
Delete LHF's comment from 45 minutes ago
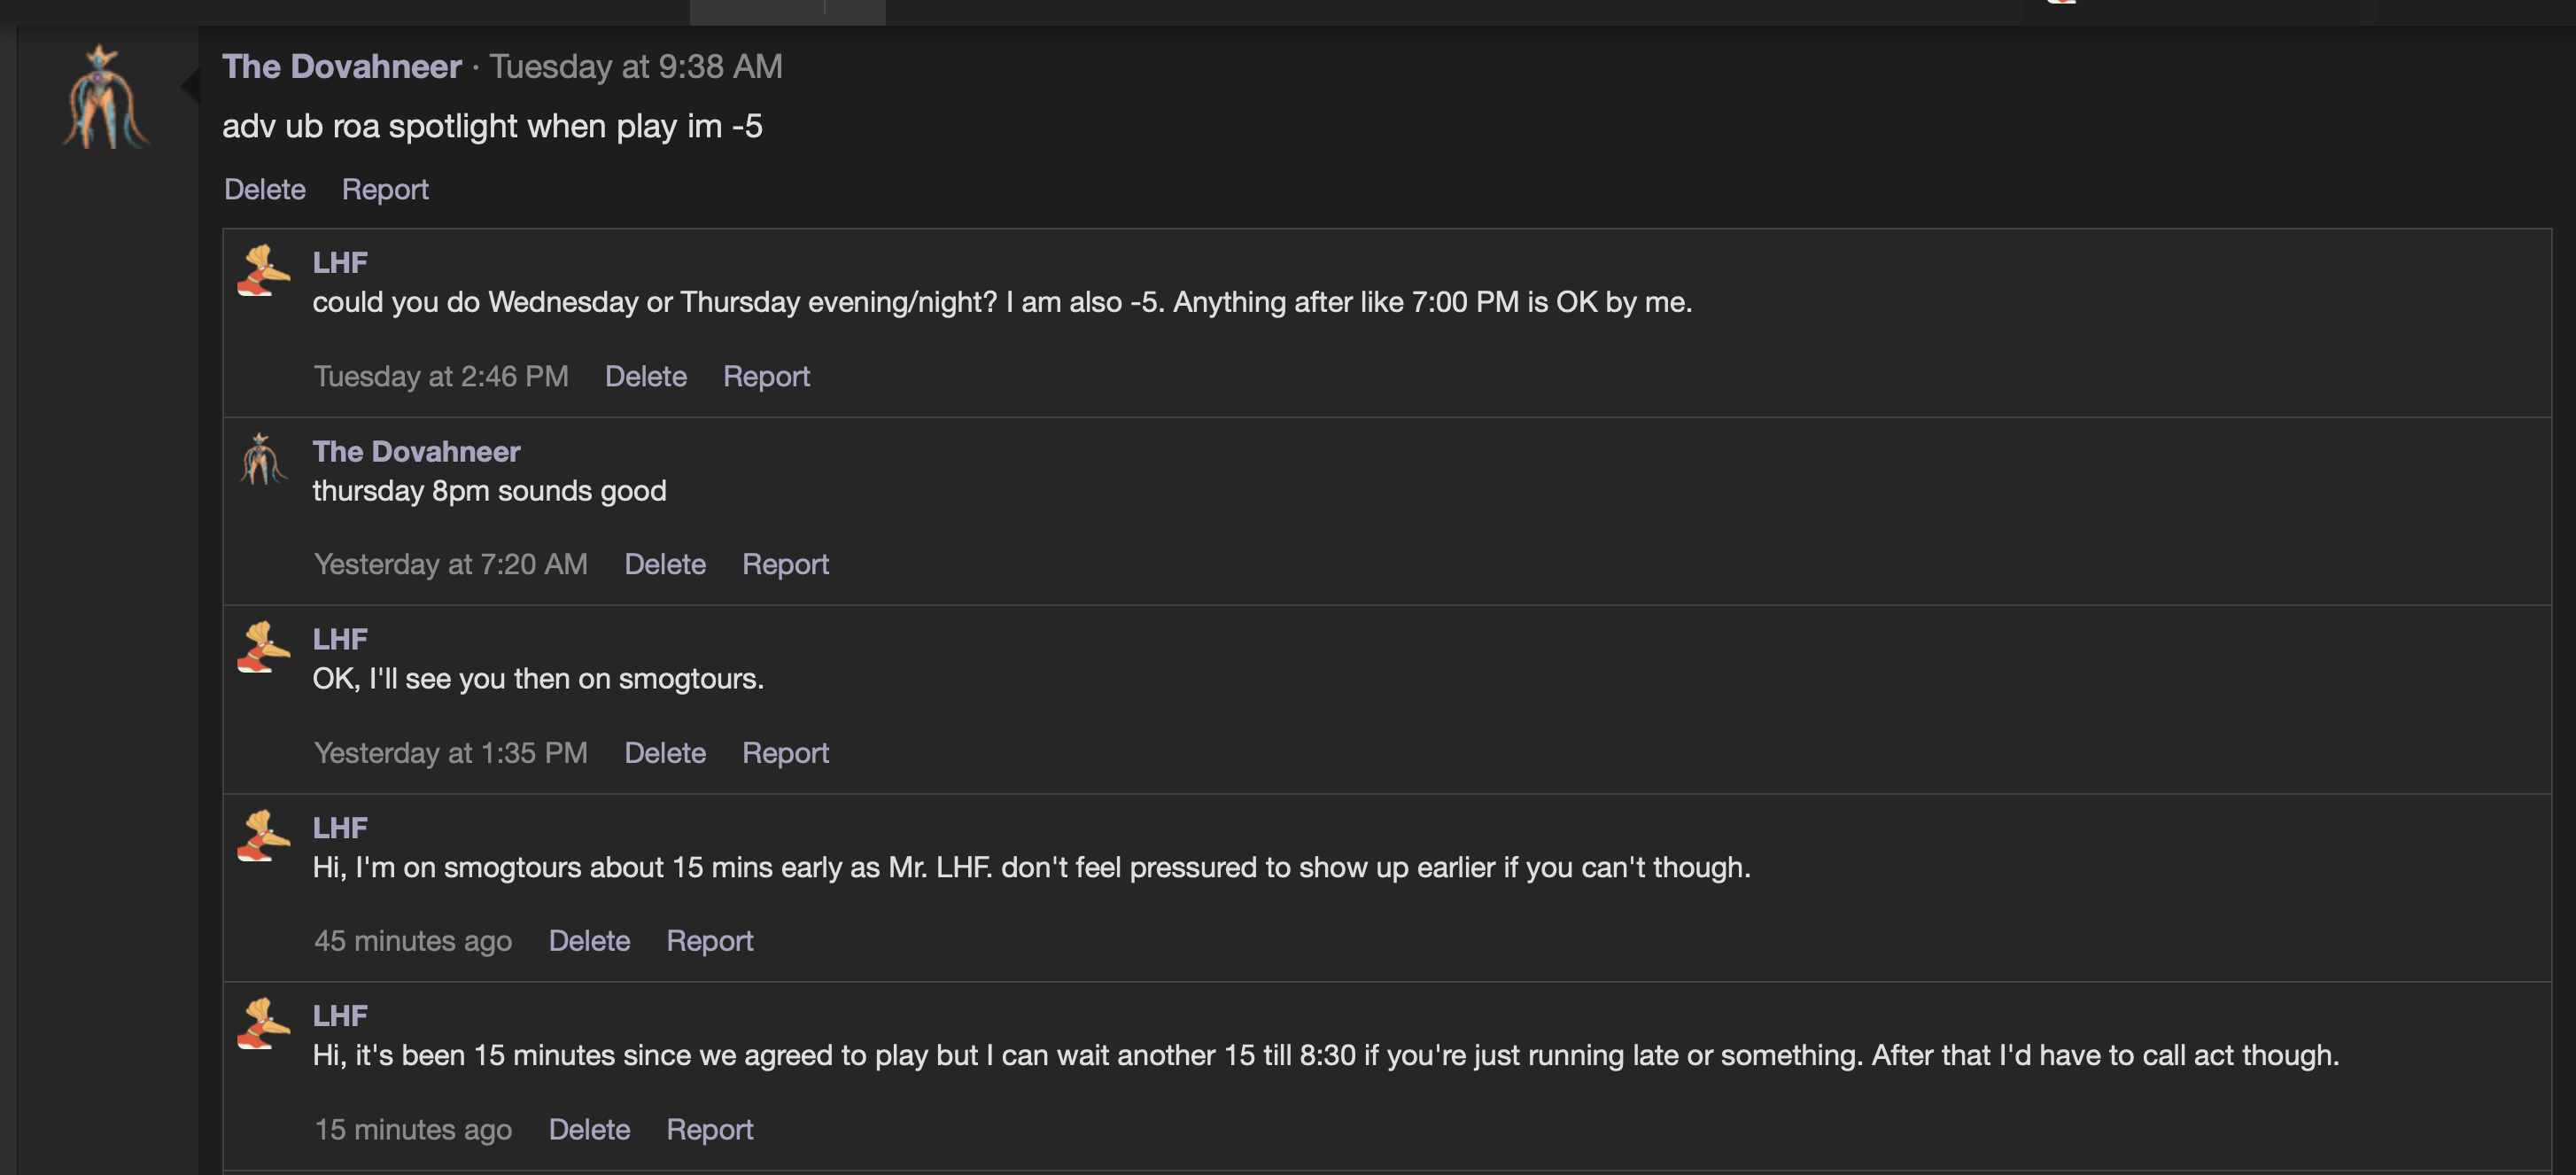589,941
